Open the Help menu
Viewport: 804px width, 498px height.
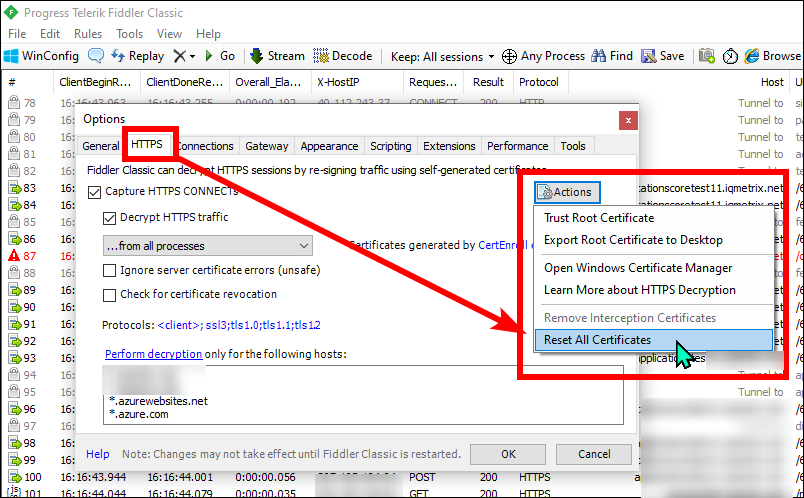click(208, 34)
